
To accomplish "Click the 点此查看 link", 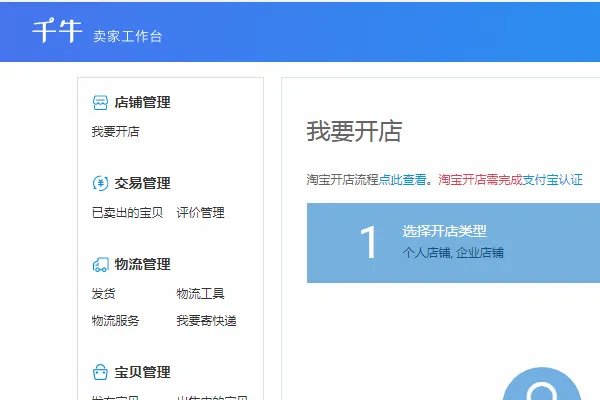I will (x=403, y=179).
